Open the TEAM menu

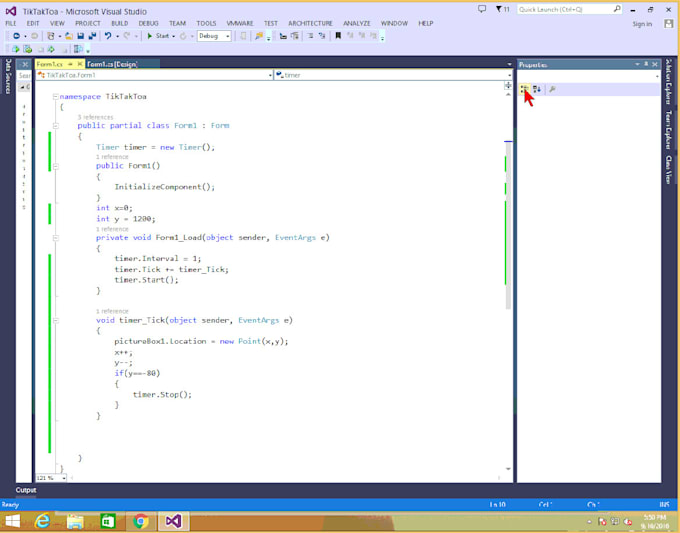(x=177, y=23)
